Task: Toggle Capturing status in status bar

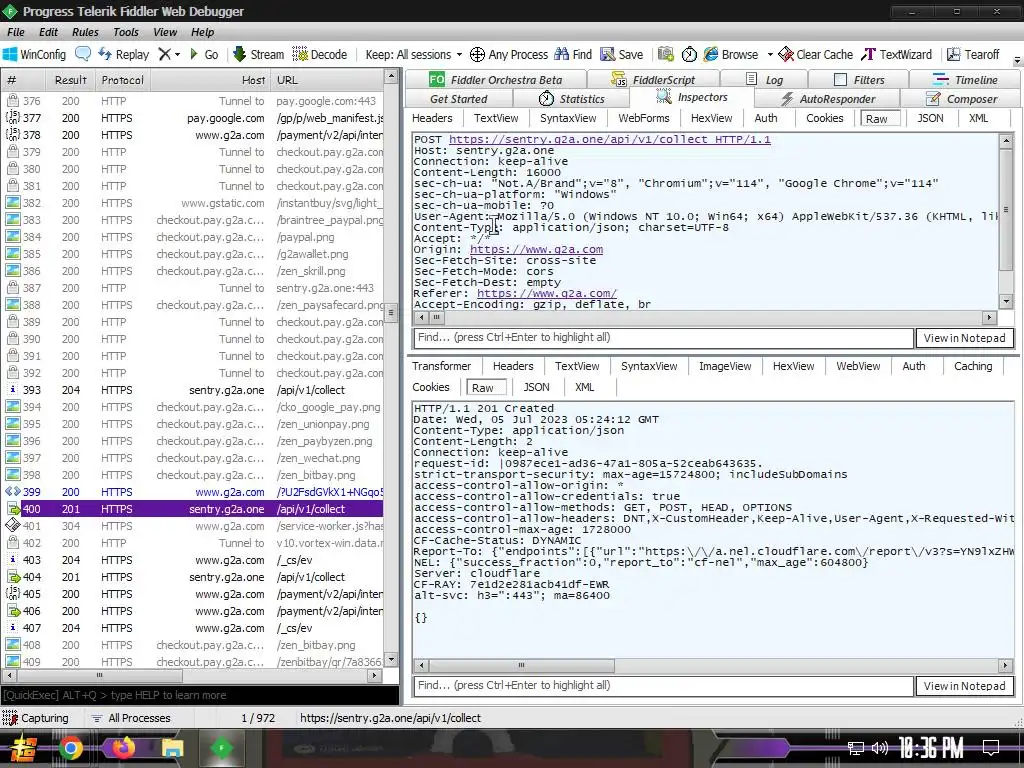Action: [x=36, y=718]
